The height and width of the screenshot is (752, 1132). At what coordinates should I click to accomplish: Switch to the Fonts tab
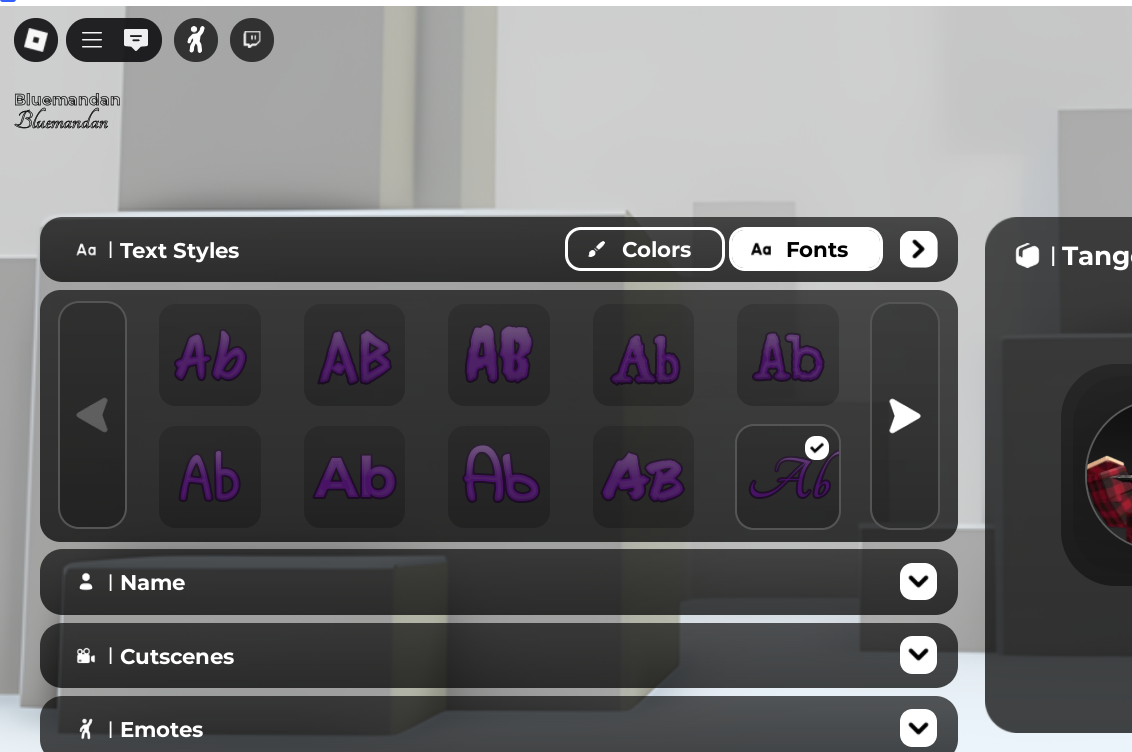805,249
